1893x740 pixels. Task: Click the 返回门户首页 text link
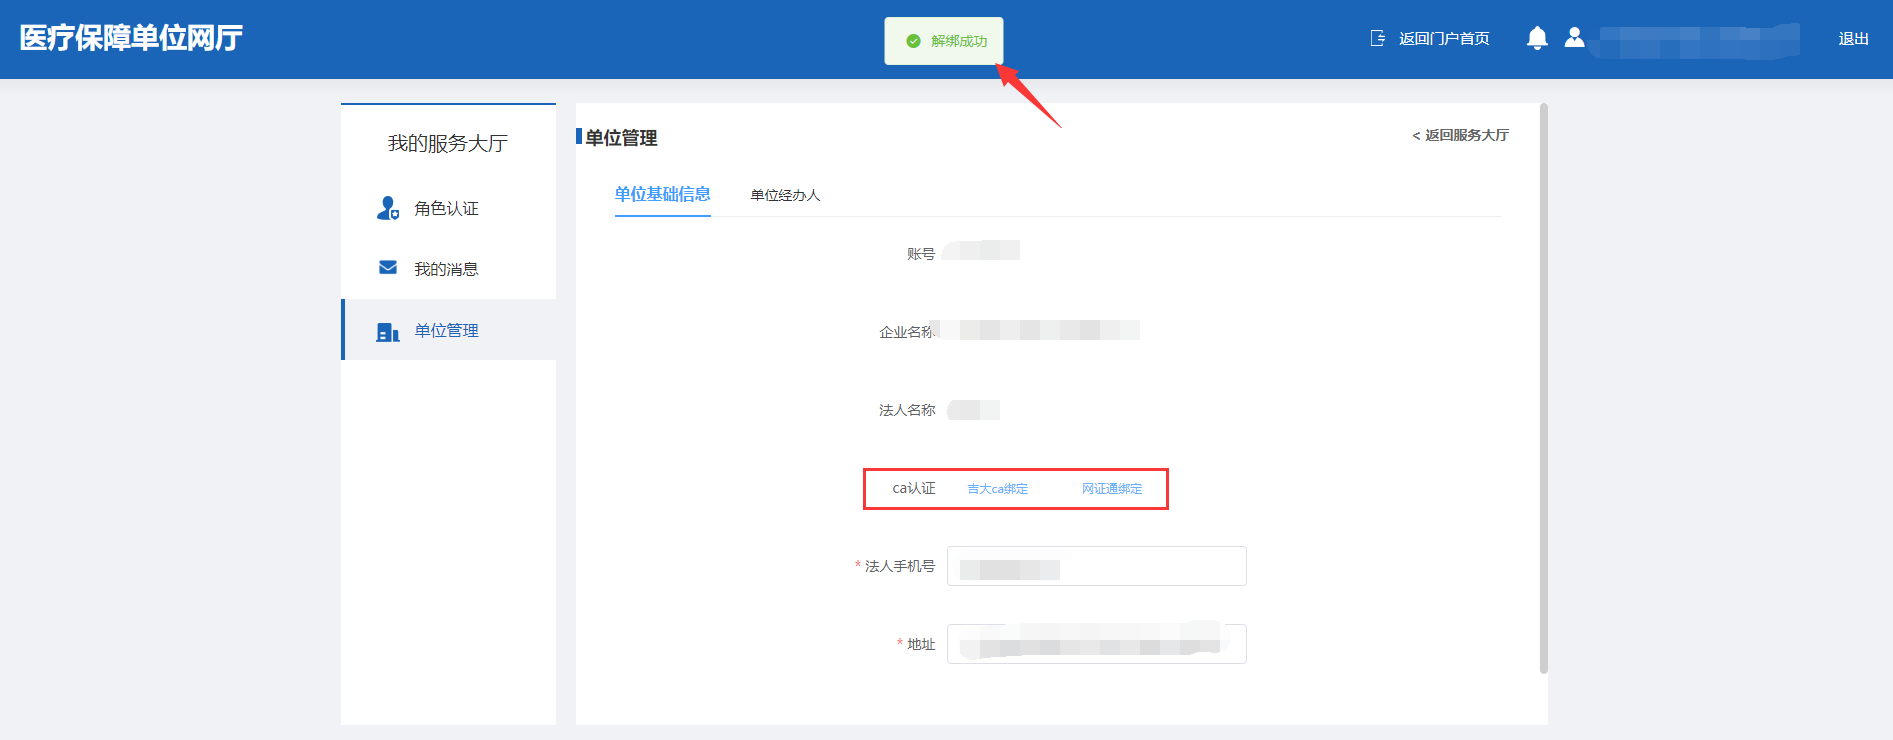[1443, 39]
